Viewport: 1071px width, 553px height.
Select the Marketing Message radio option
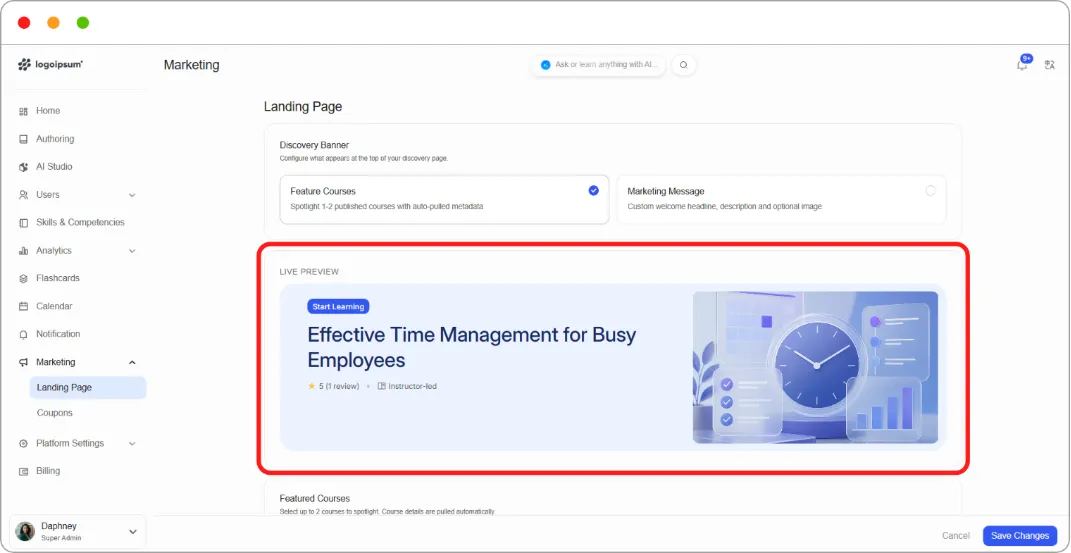(930, 191)
